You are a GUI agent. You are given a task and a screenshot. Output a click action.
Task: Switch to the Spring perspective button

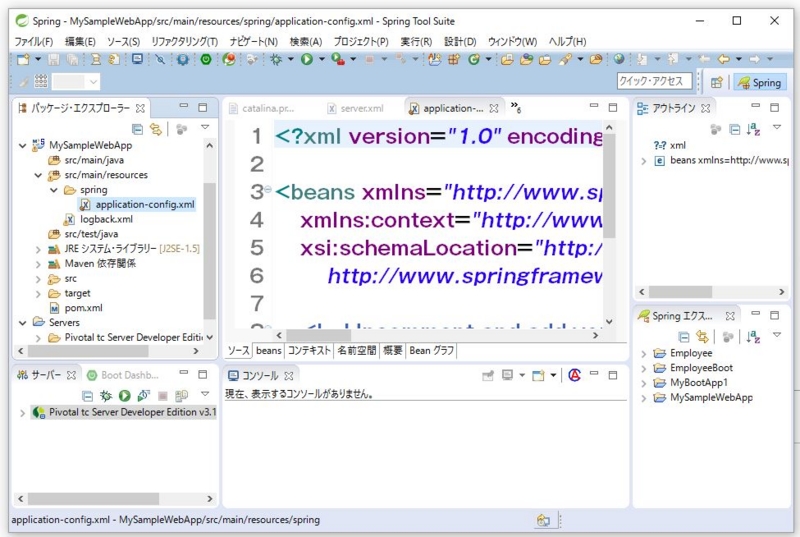pos(760,82)
